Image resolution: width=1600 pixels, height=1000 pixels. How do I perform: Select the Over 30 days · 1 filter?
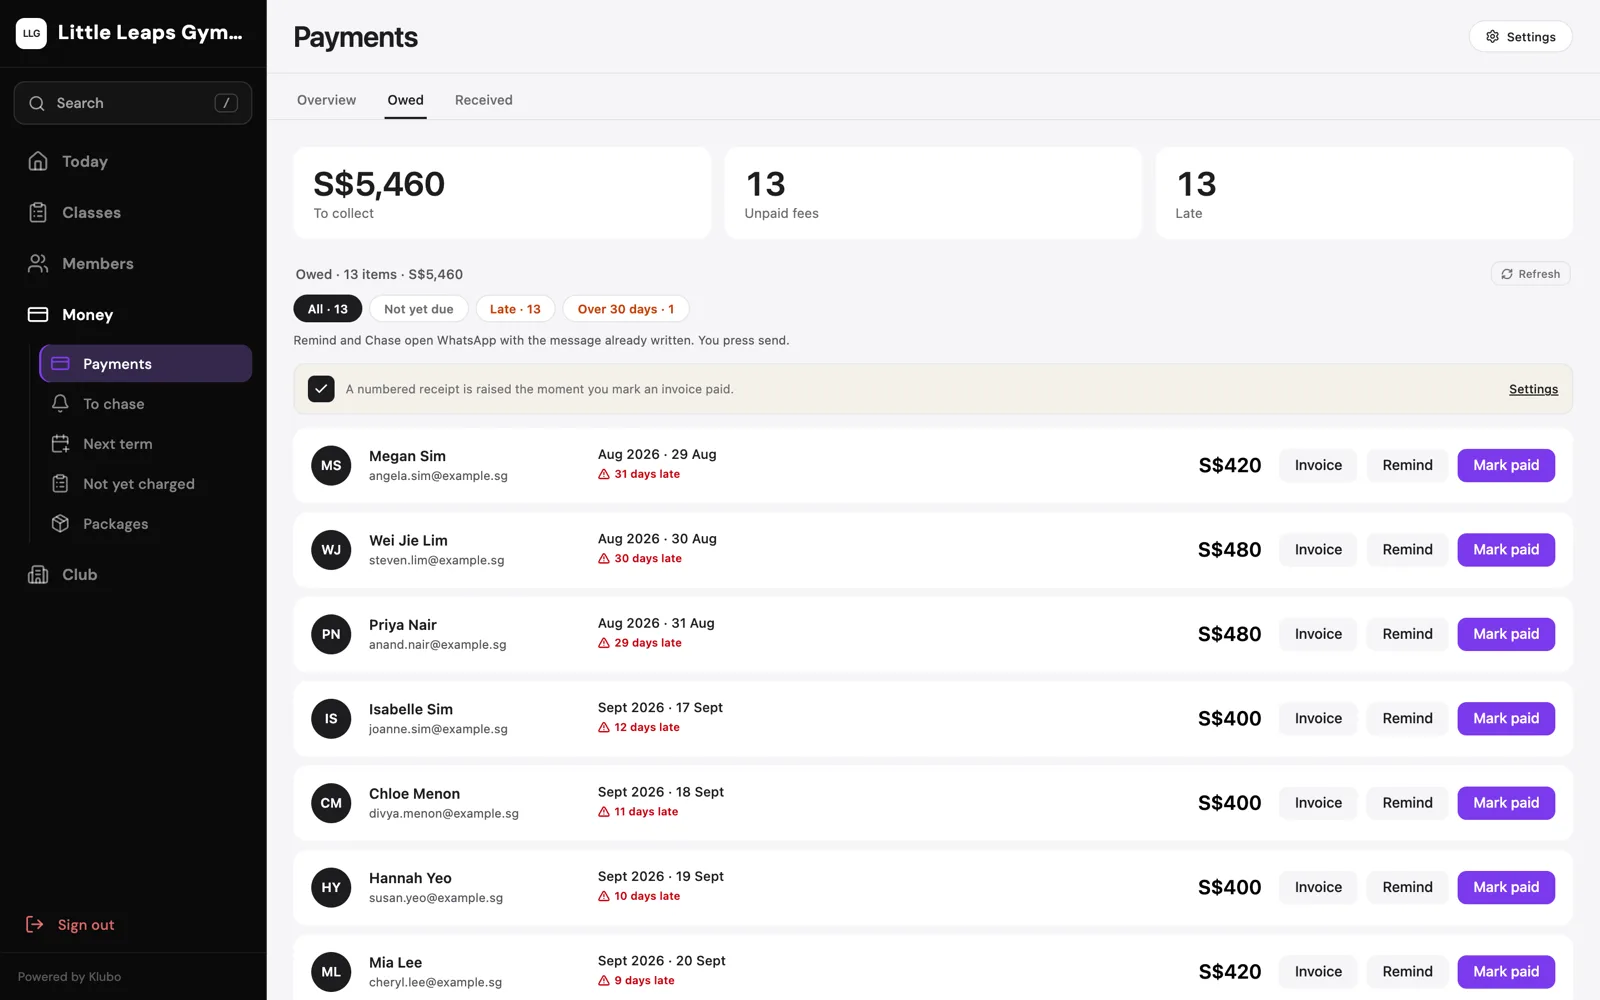(626, 309)
